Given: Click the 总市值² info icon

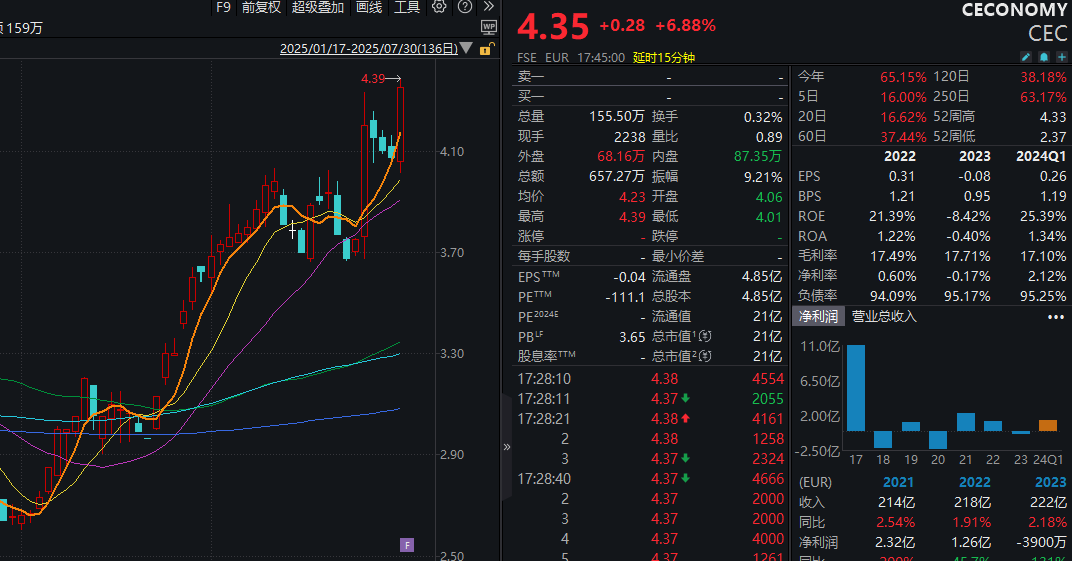Looking at the screenshot, I should pyautogui.click(x=706, y=356).
